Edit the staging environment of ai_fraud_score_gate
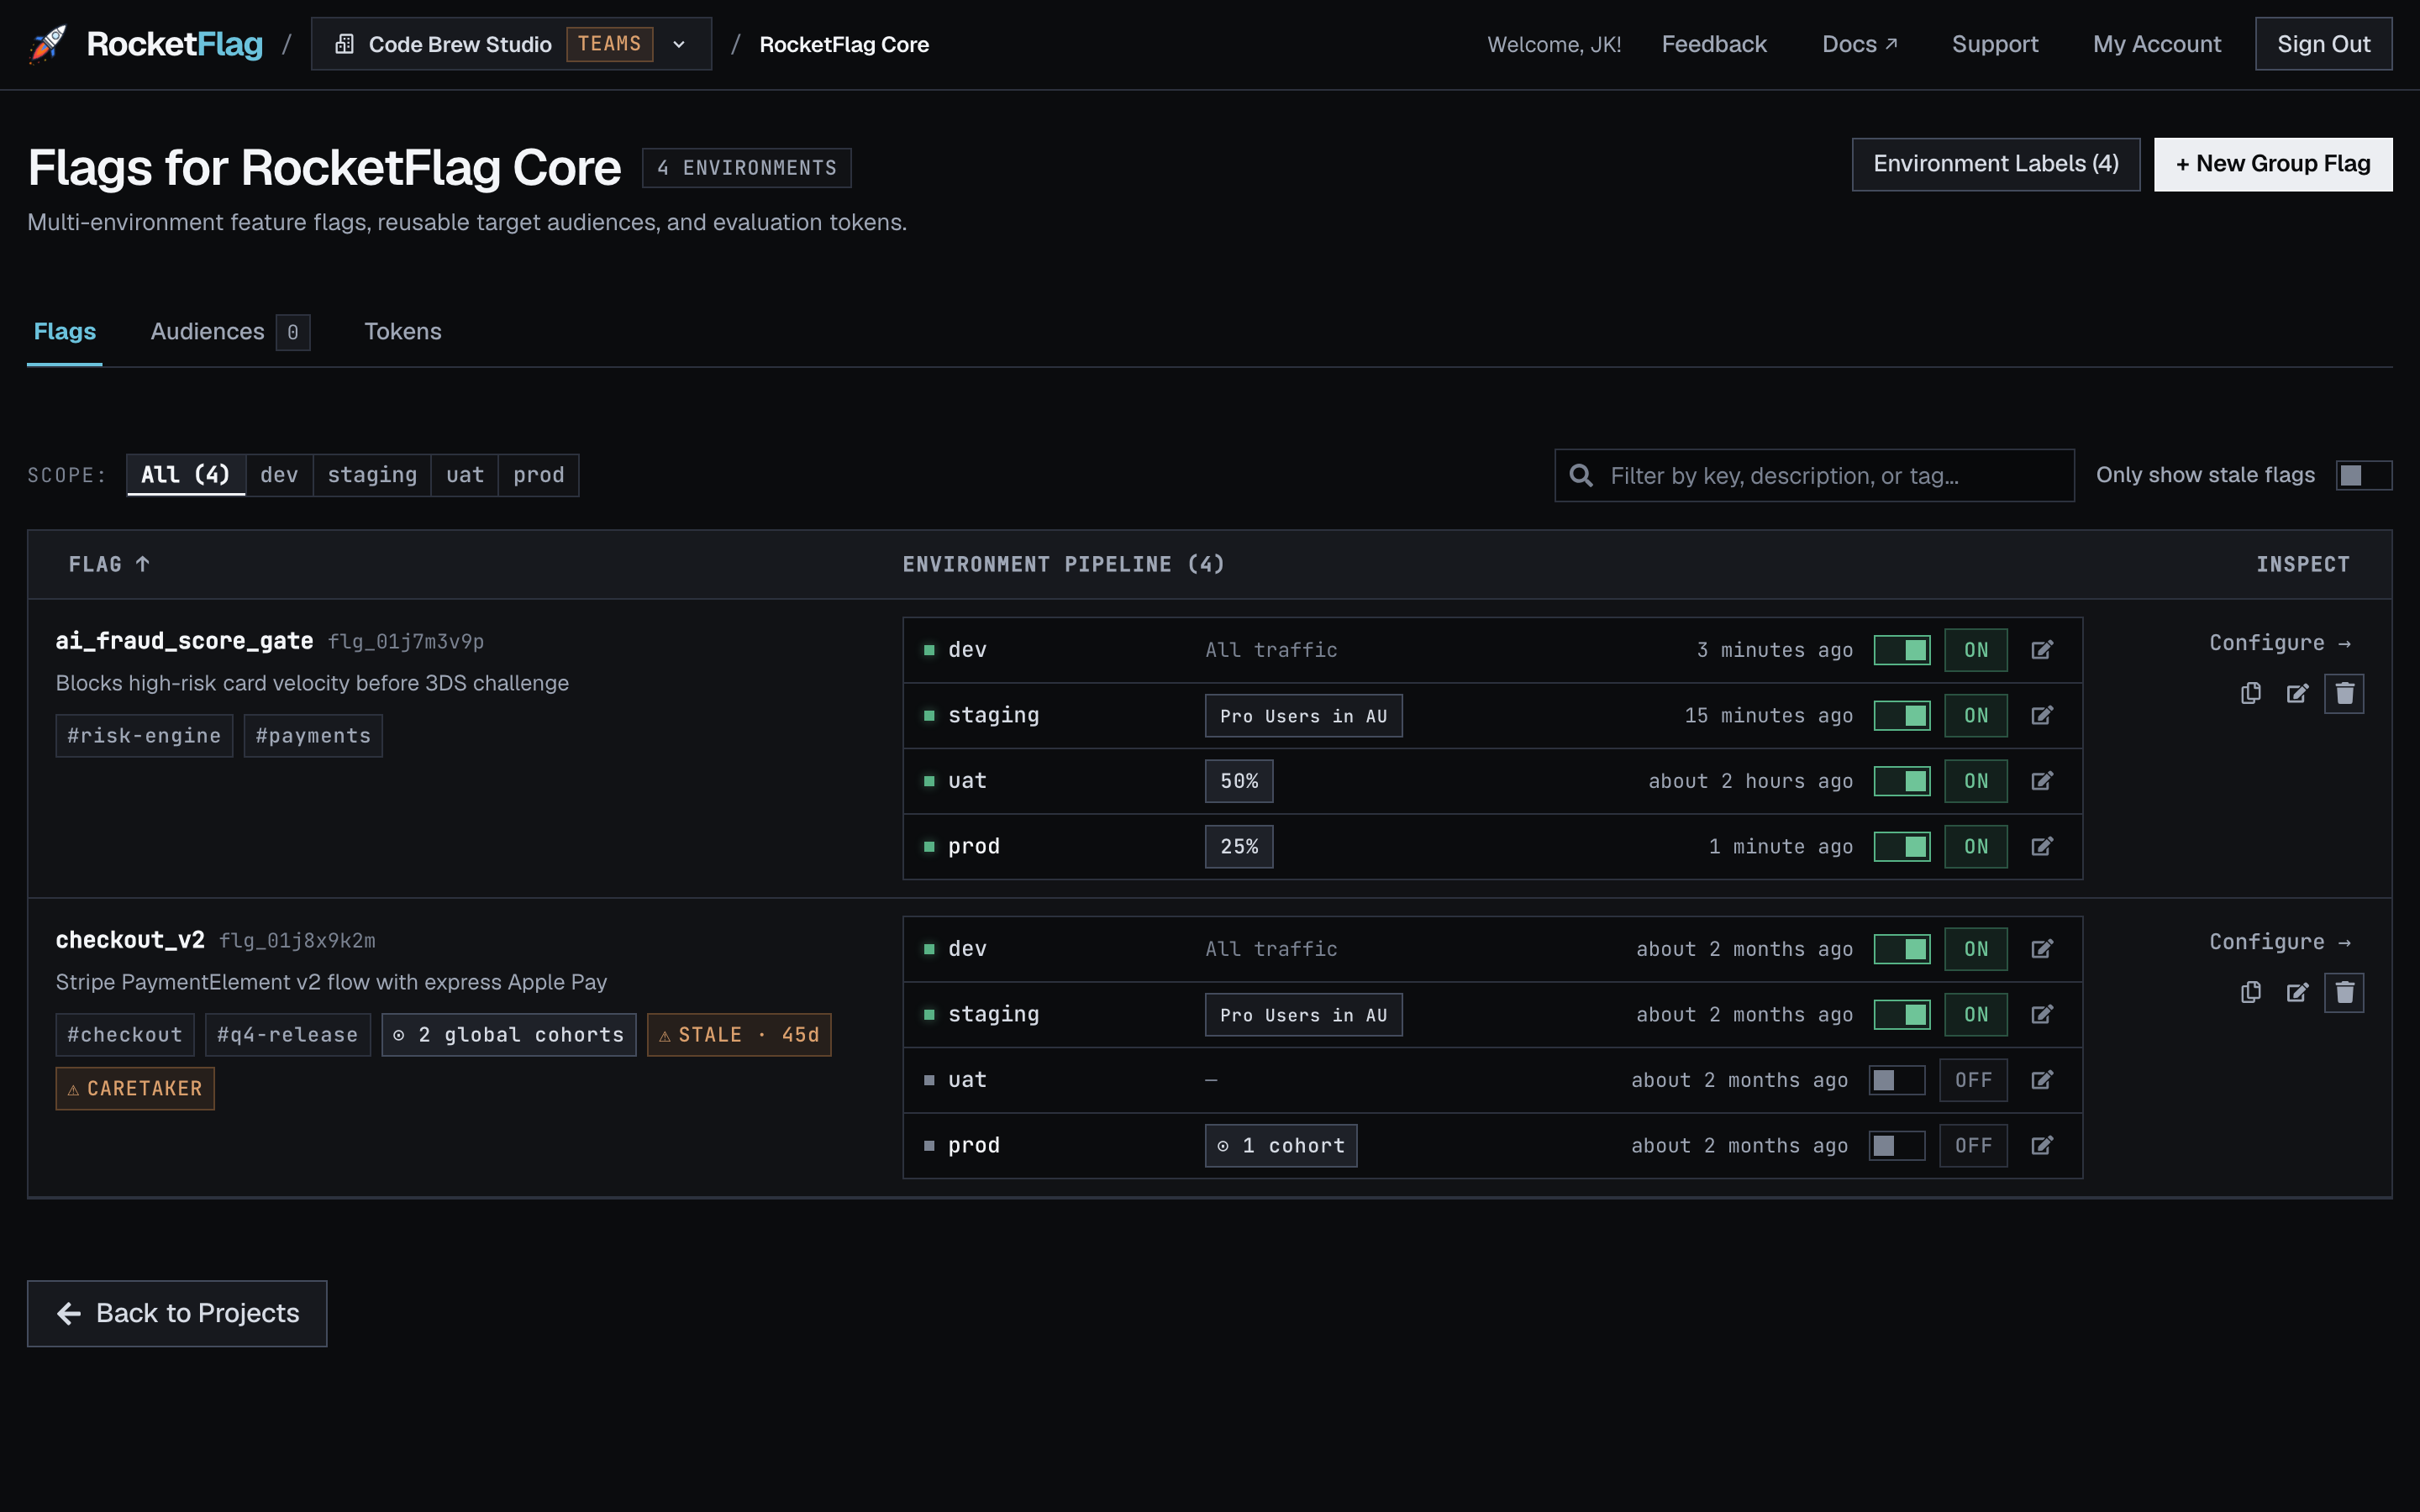The width and height of the screenshot is (2420, 1512). pos(2042,715)
